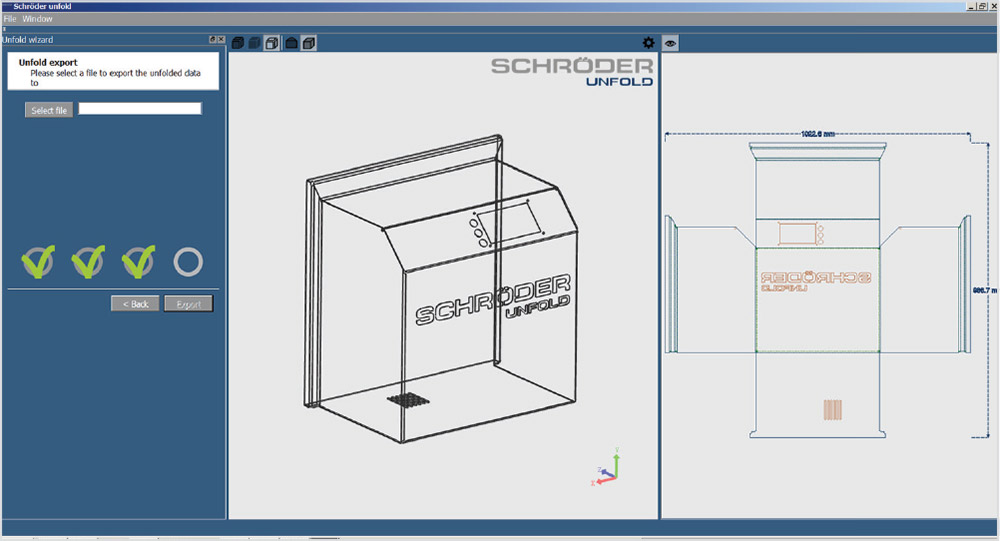Open the File menu
Viewport: 1000px width, 541px height.
(10, 19)
